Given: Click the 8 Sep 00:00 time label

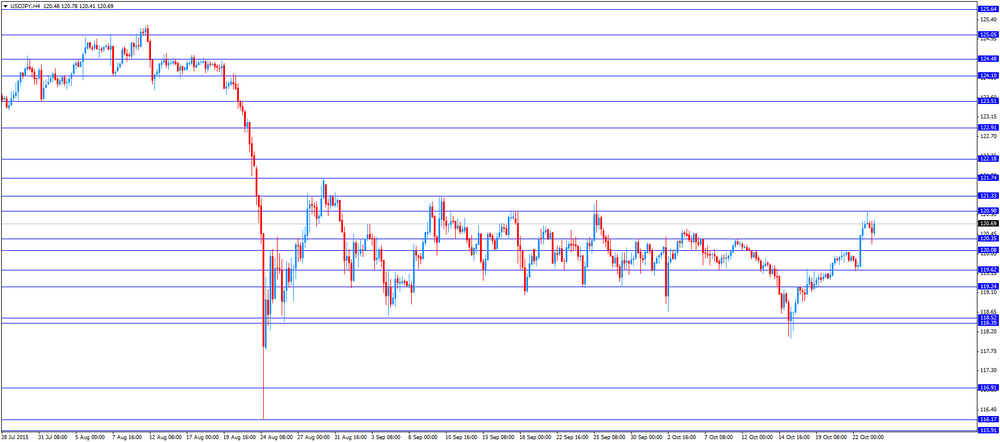Looking at the screenshot, I should click(424, 438).
